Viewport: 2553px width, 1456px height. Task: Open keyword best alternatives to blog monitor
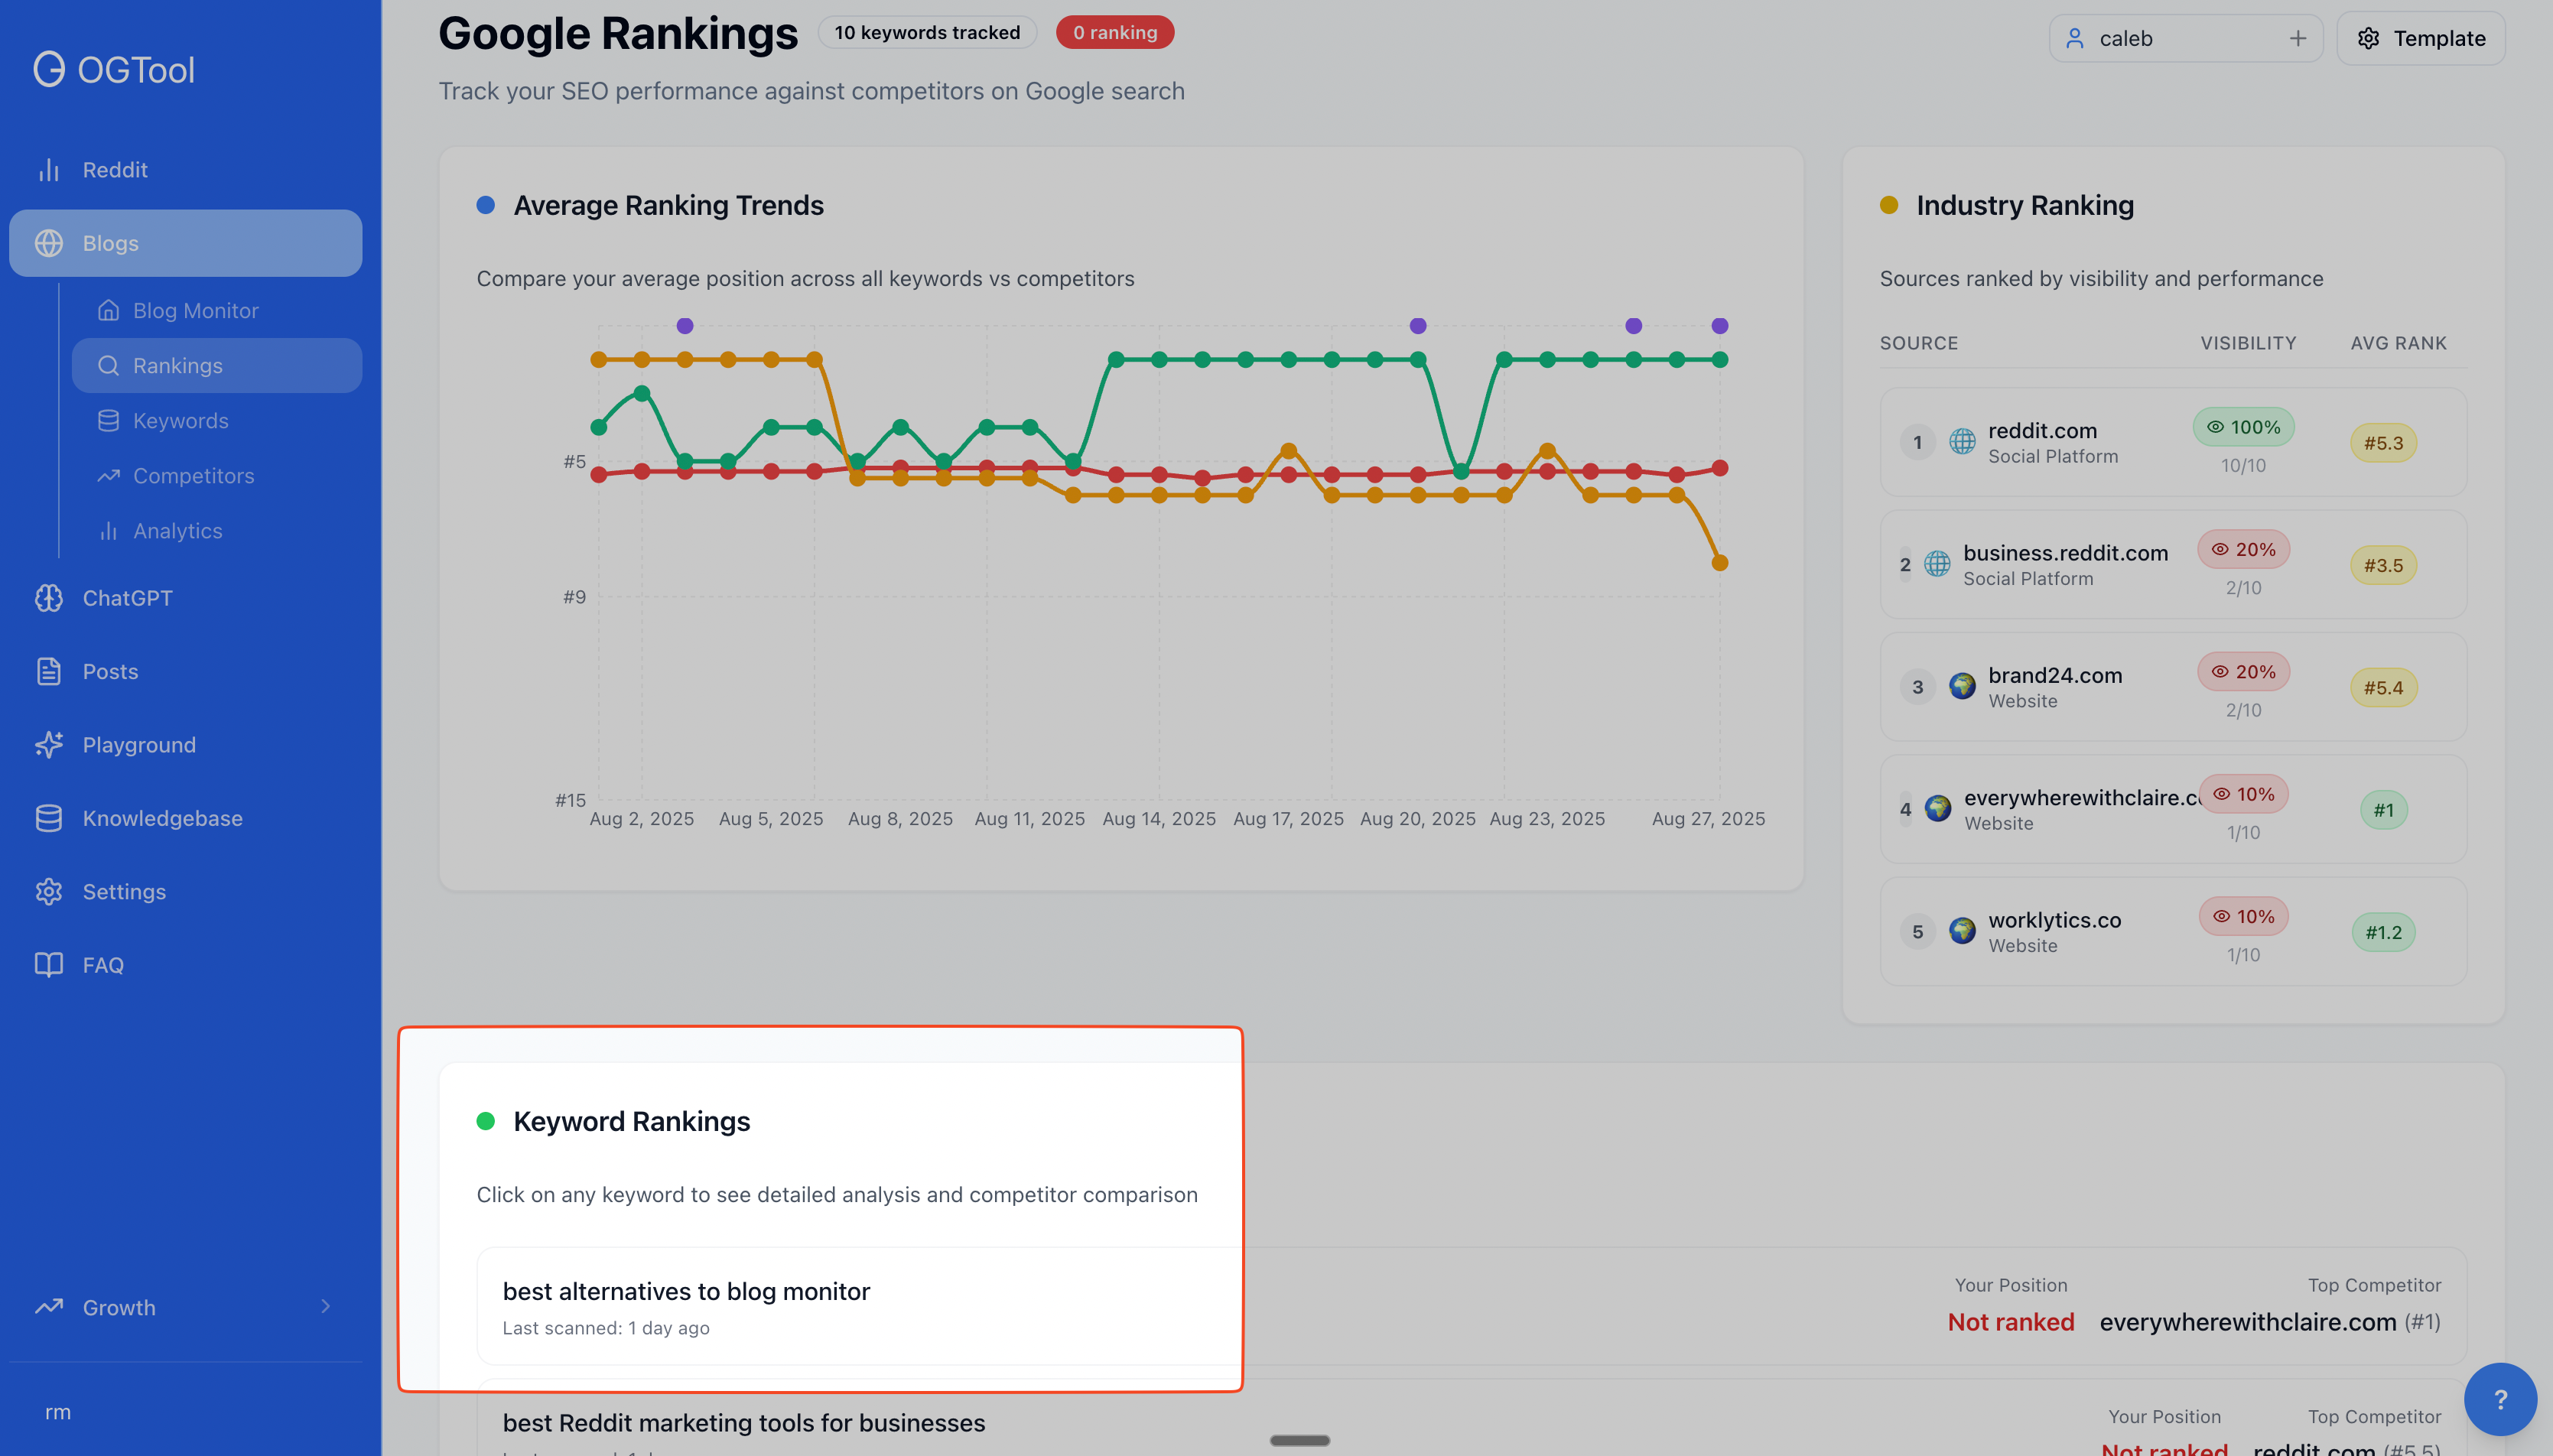[x=1472, y=1306]
